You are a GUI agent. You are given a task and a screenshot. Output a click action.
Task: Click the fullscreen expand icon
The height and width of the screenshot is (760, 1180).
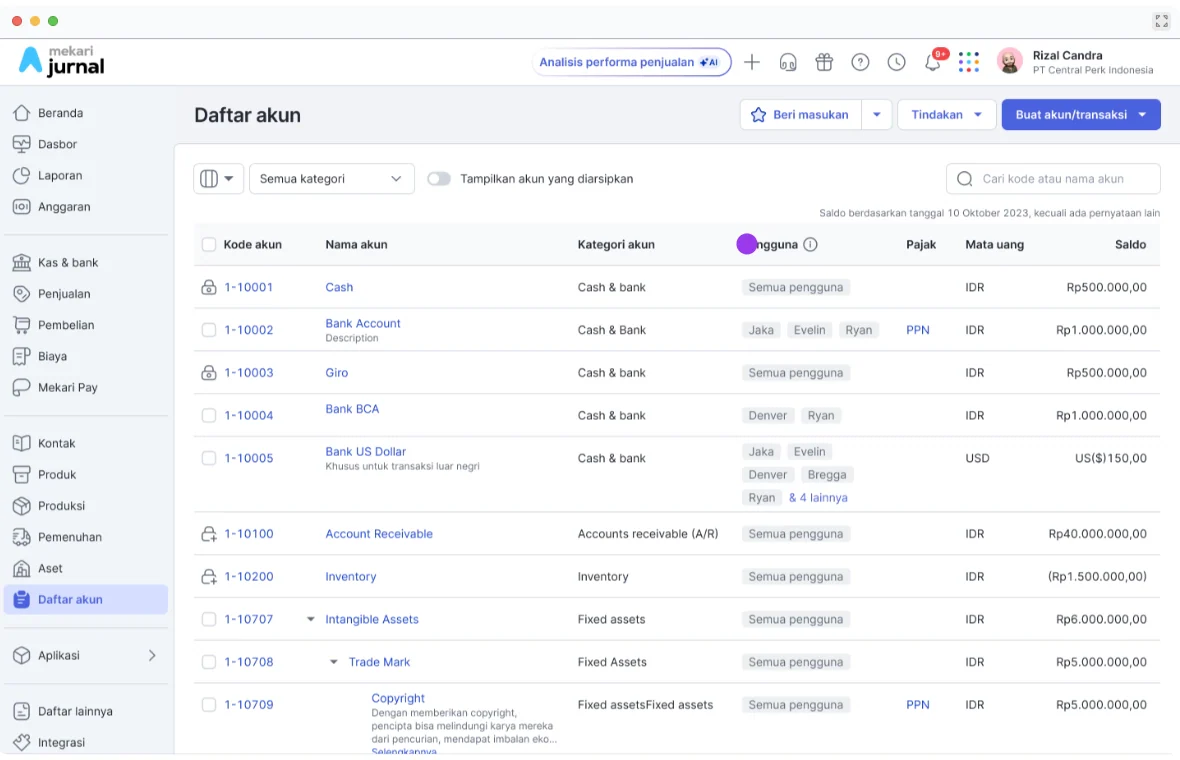click(1161, 21)
